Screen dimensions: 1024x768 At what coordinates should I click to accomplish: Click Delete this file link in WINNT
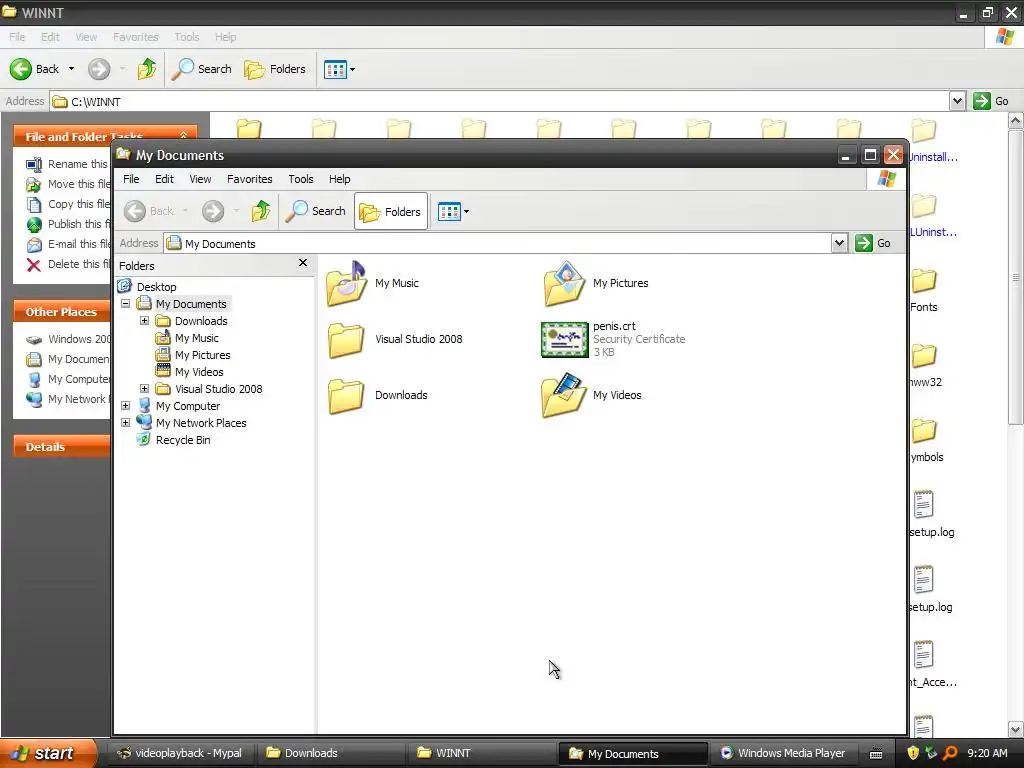(79, 264)
